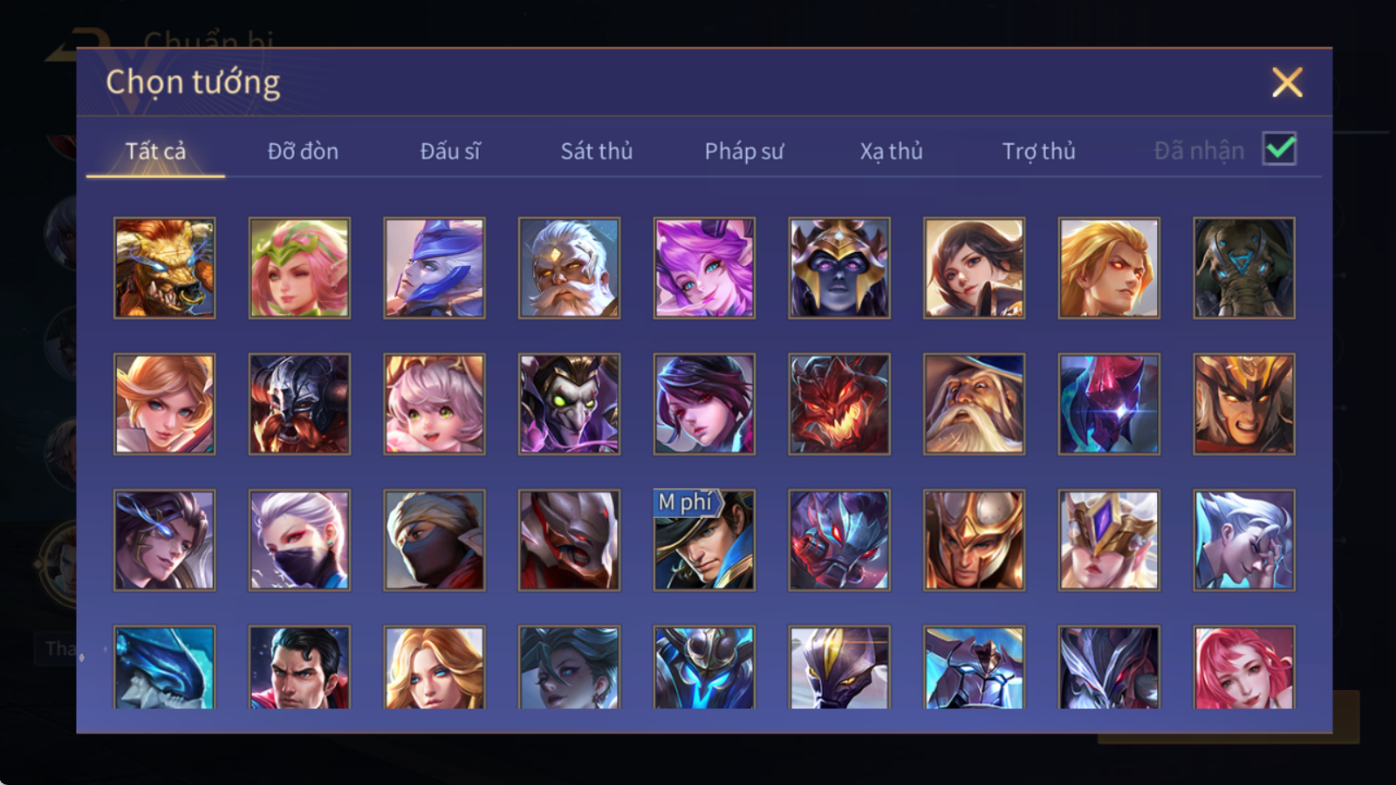Choose the hero marked "M phí"

[704, 540]
